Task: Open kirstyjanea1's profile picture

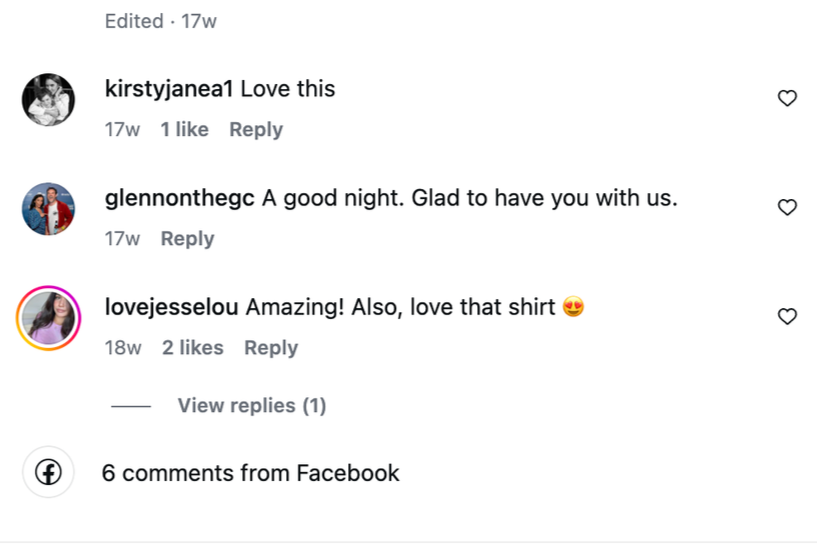Action: coord(48,100)
